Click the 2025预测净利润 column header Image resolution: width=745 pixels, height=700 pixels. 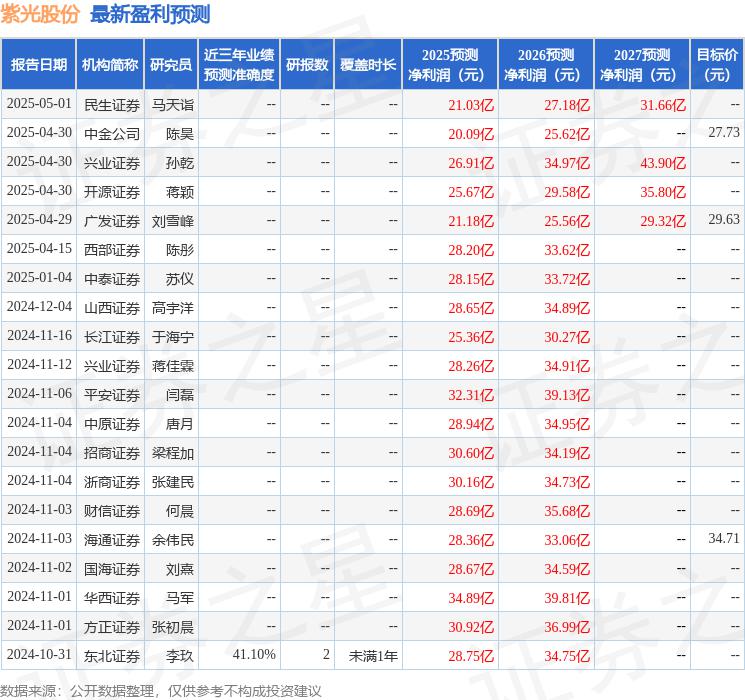450,65
